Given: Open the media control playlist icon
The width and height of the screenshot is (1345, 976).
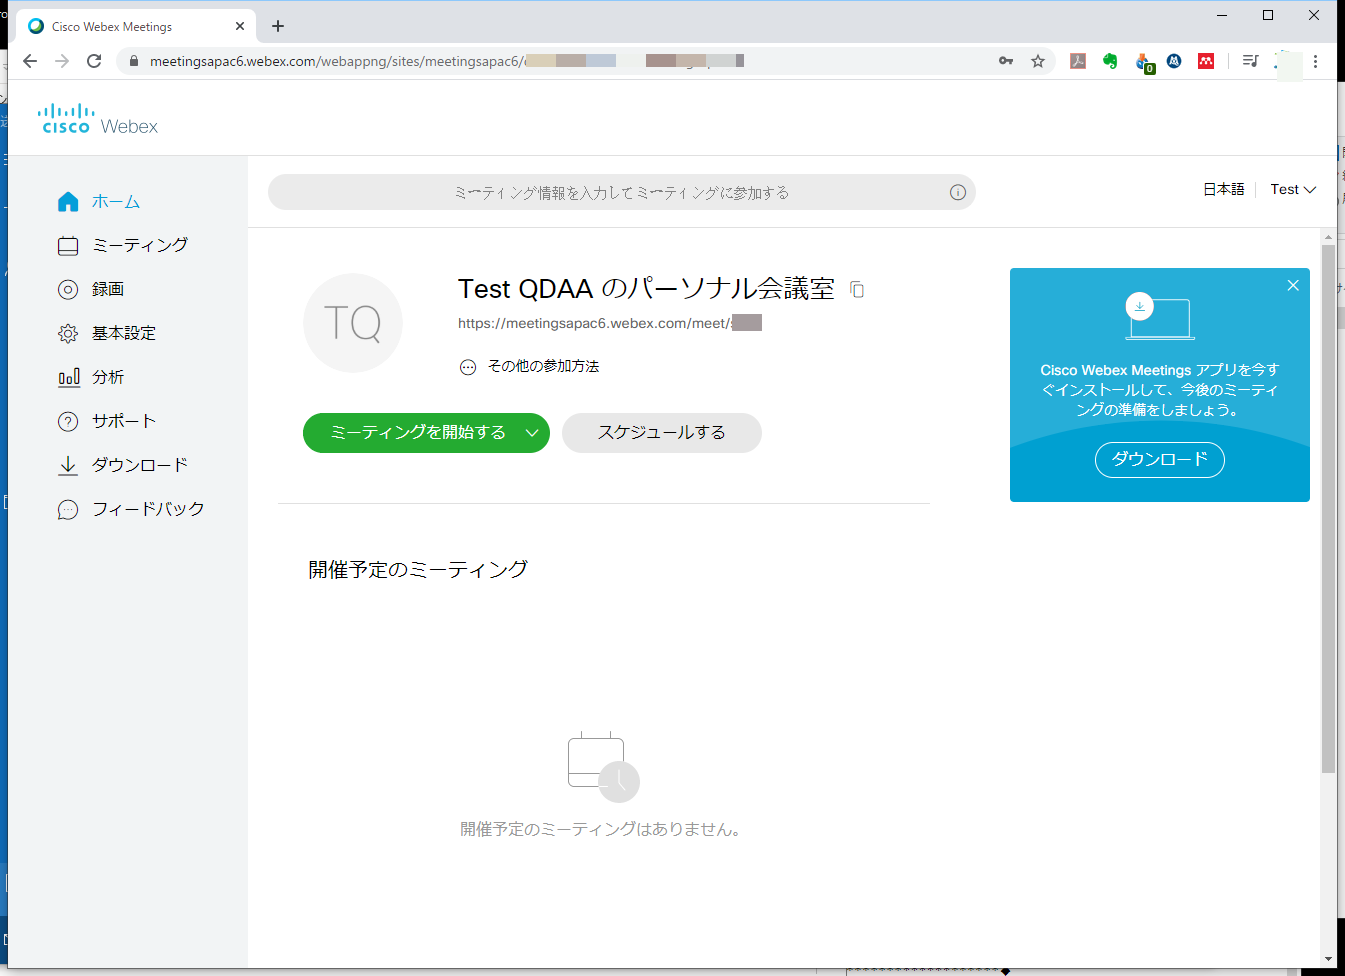Looking at the screenshot, I should 1250,61.
